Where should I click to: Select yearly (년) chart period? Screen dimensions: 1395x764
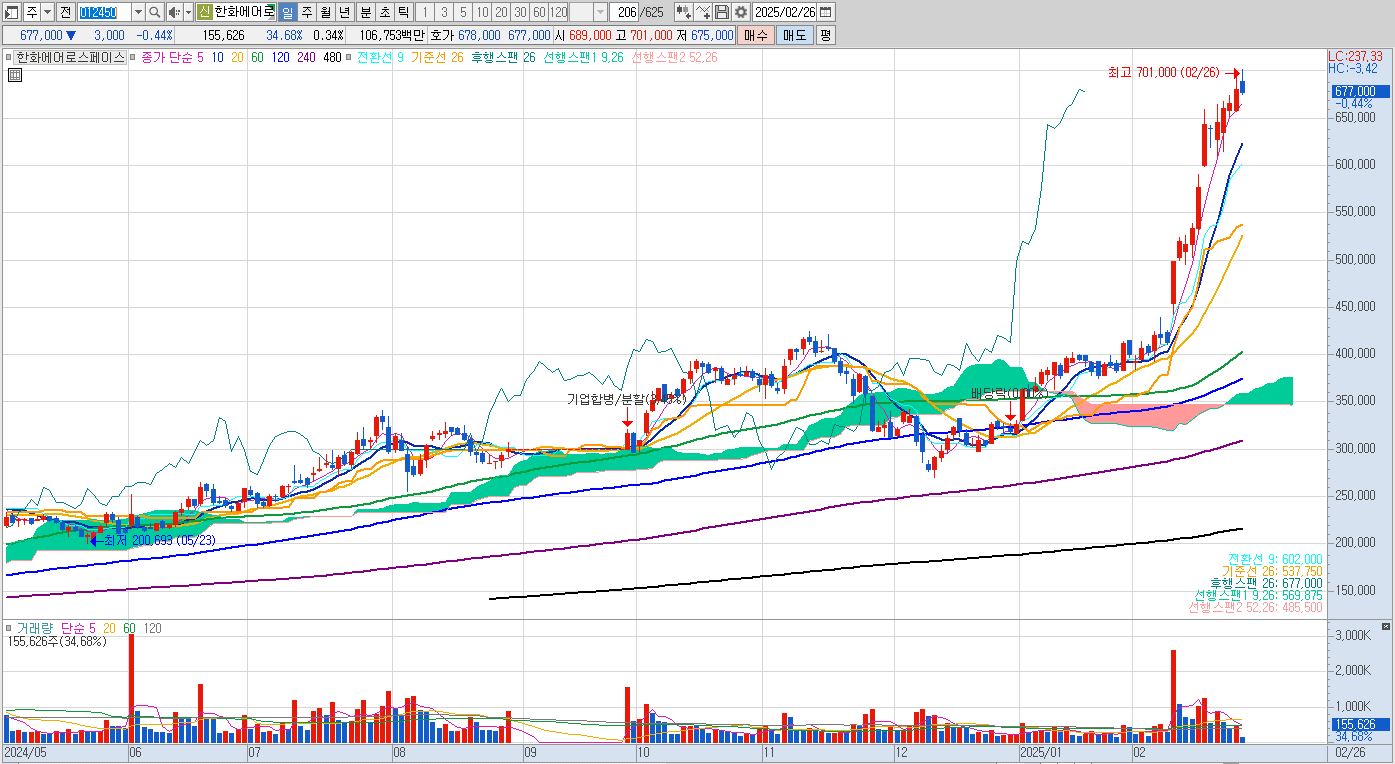tap(345, 12)
